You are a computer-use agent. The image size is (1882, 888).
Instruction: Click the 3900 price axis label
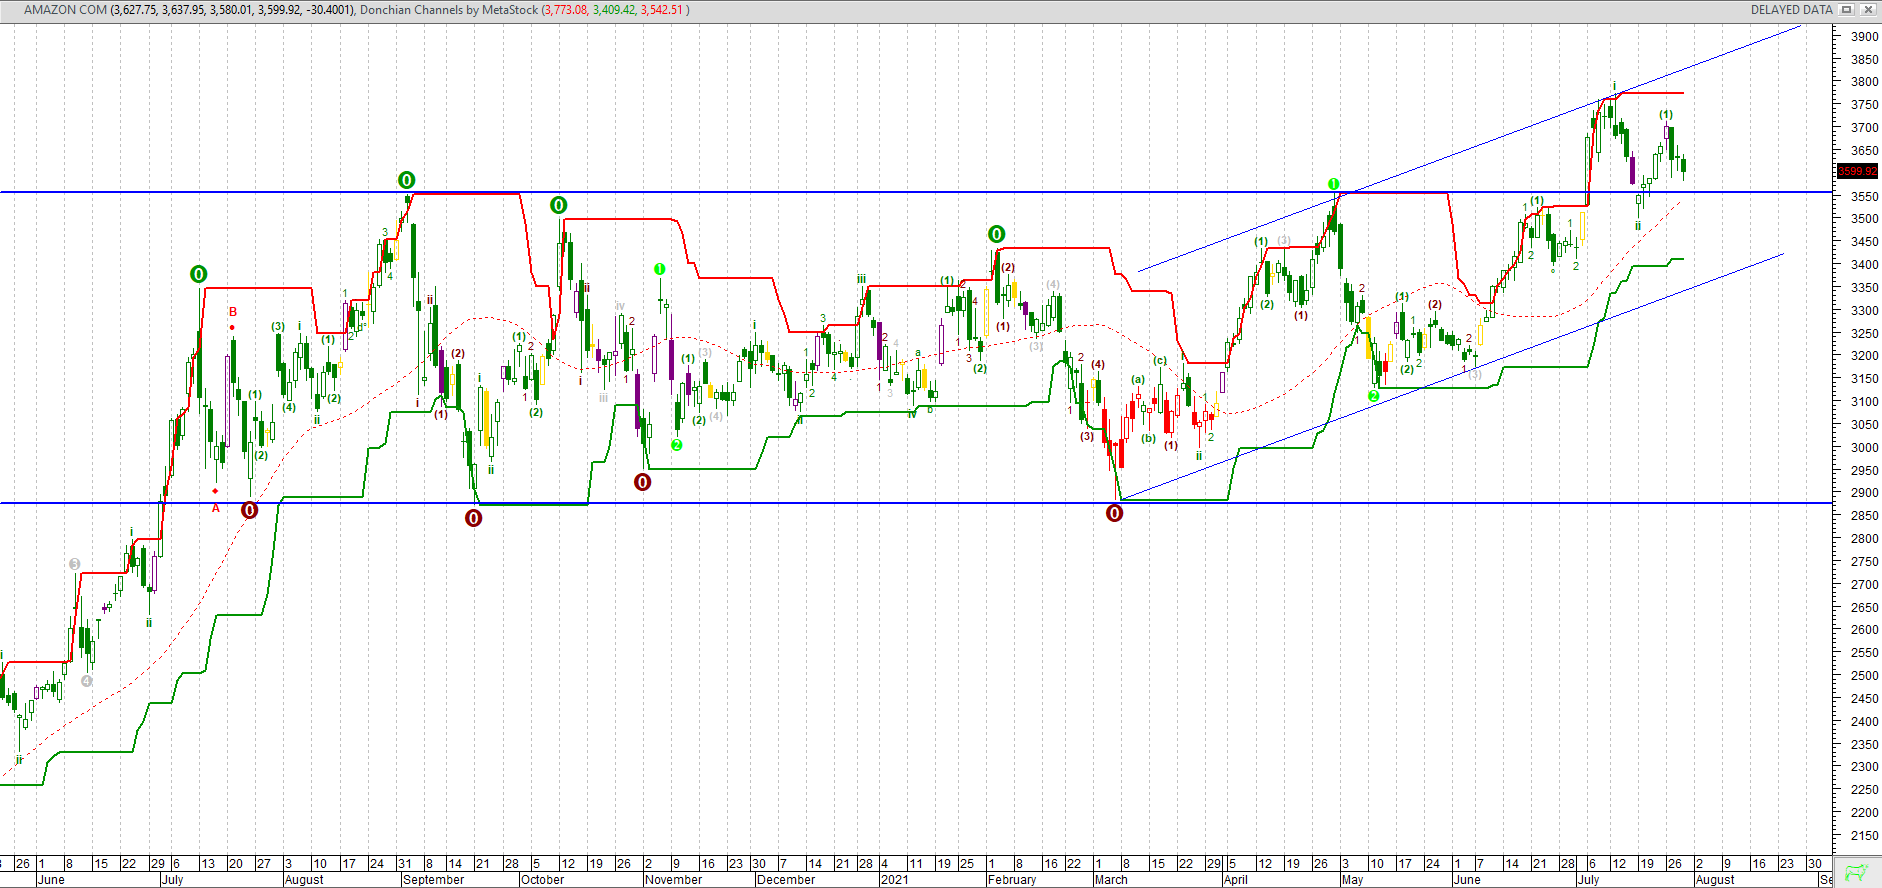tap(1864, 36)
